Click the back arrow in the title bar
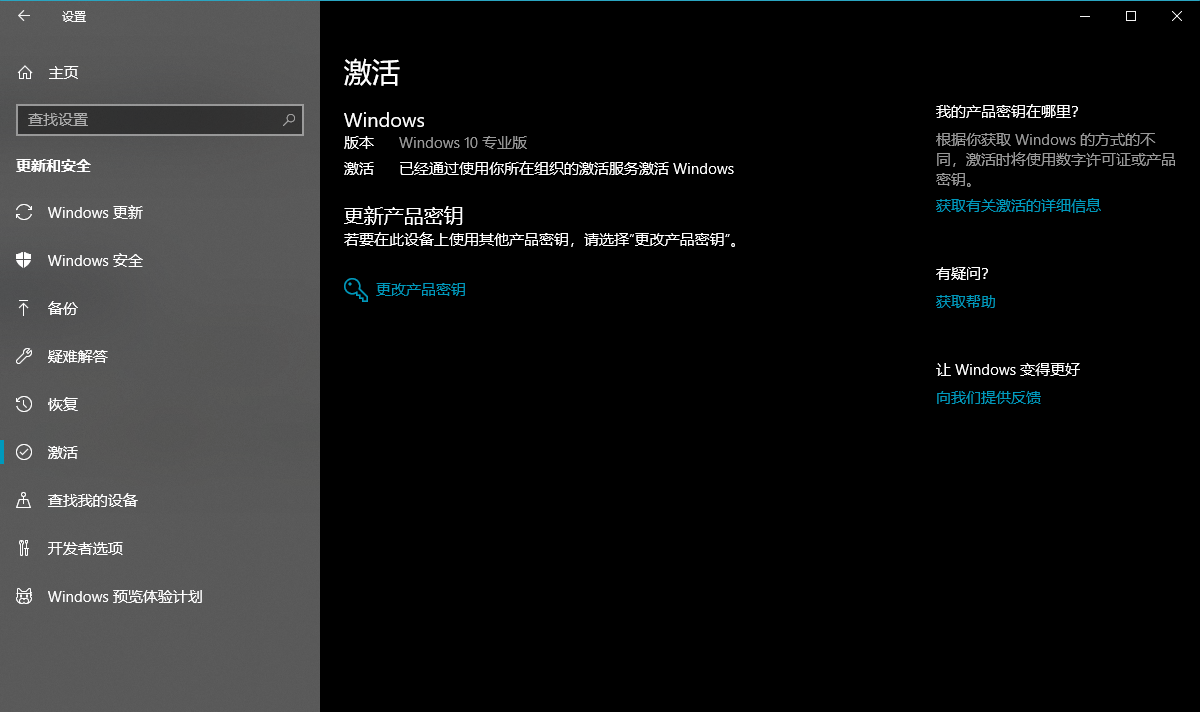This screenshot has width=1200, height=712. 24,16
